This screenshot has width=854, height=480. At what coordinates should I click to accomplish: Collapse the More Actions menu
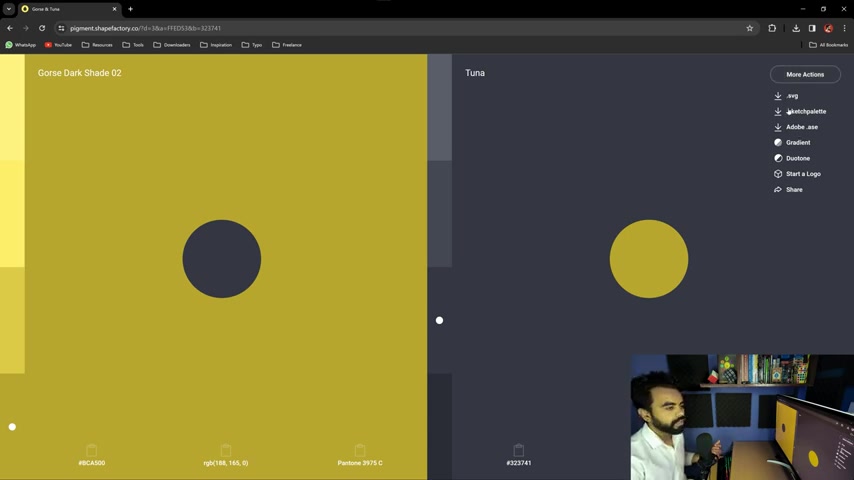pyautogui.click(x=805, y=75)
